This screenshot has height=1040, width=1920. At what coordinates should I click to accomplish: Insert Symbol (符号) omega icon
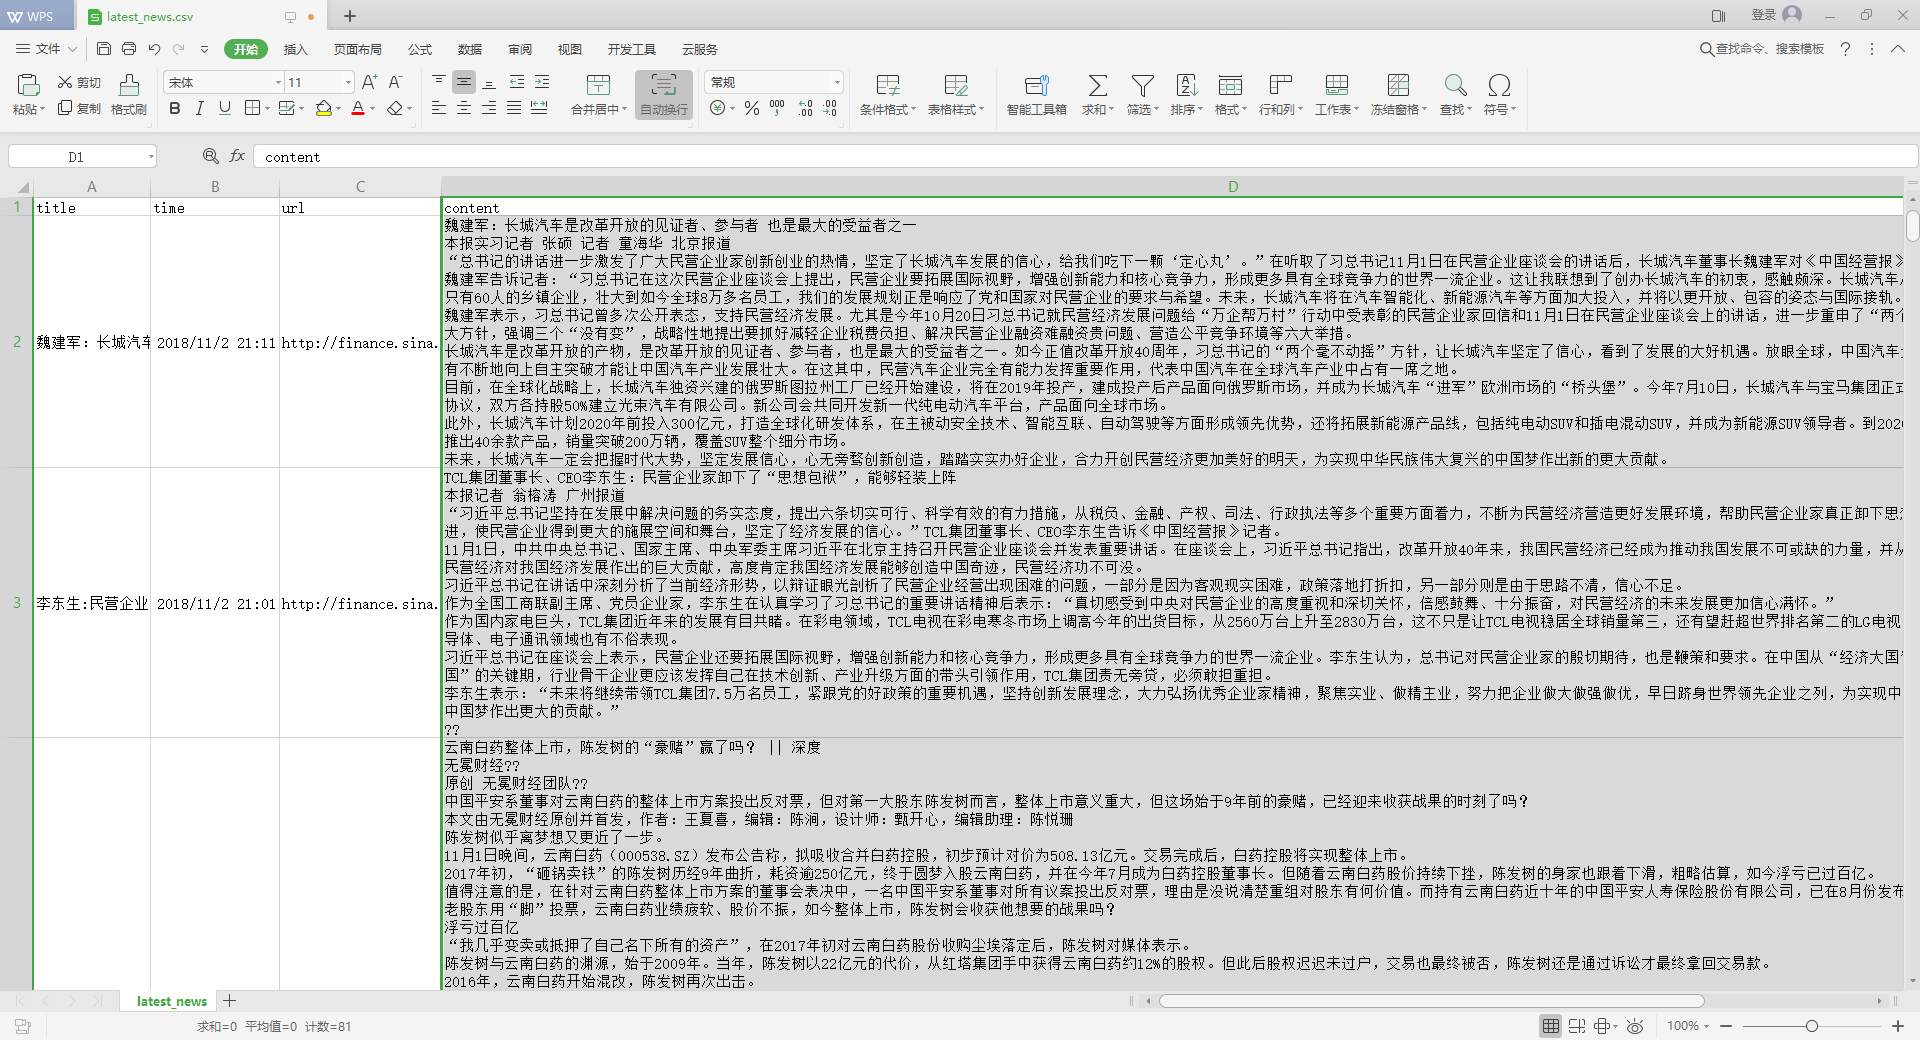point(1498,85)
